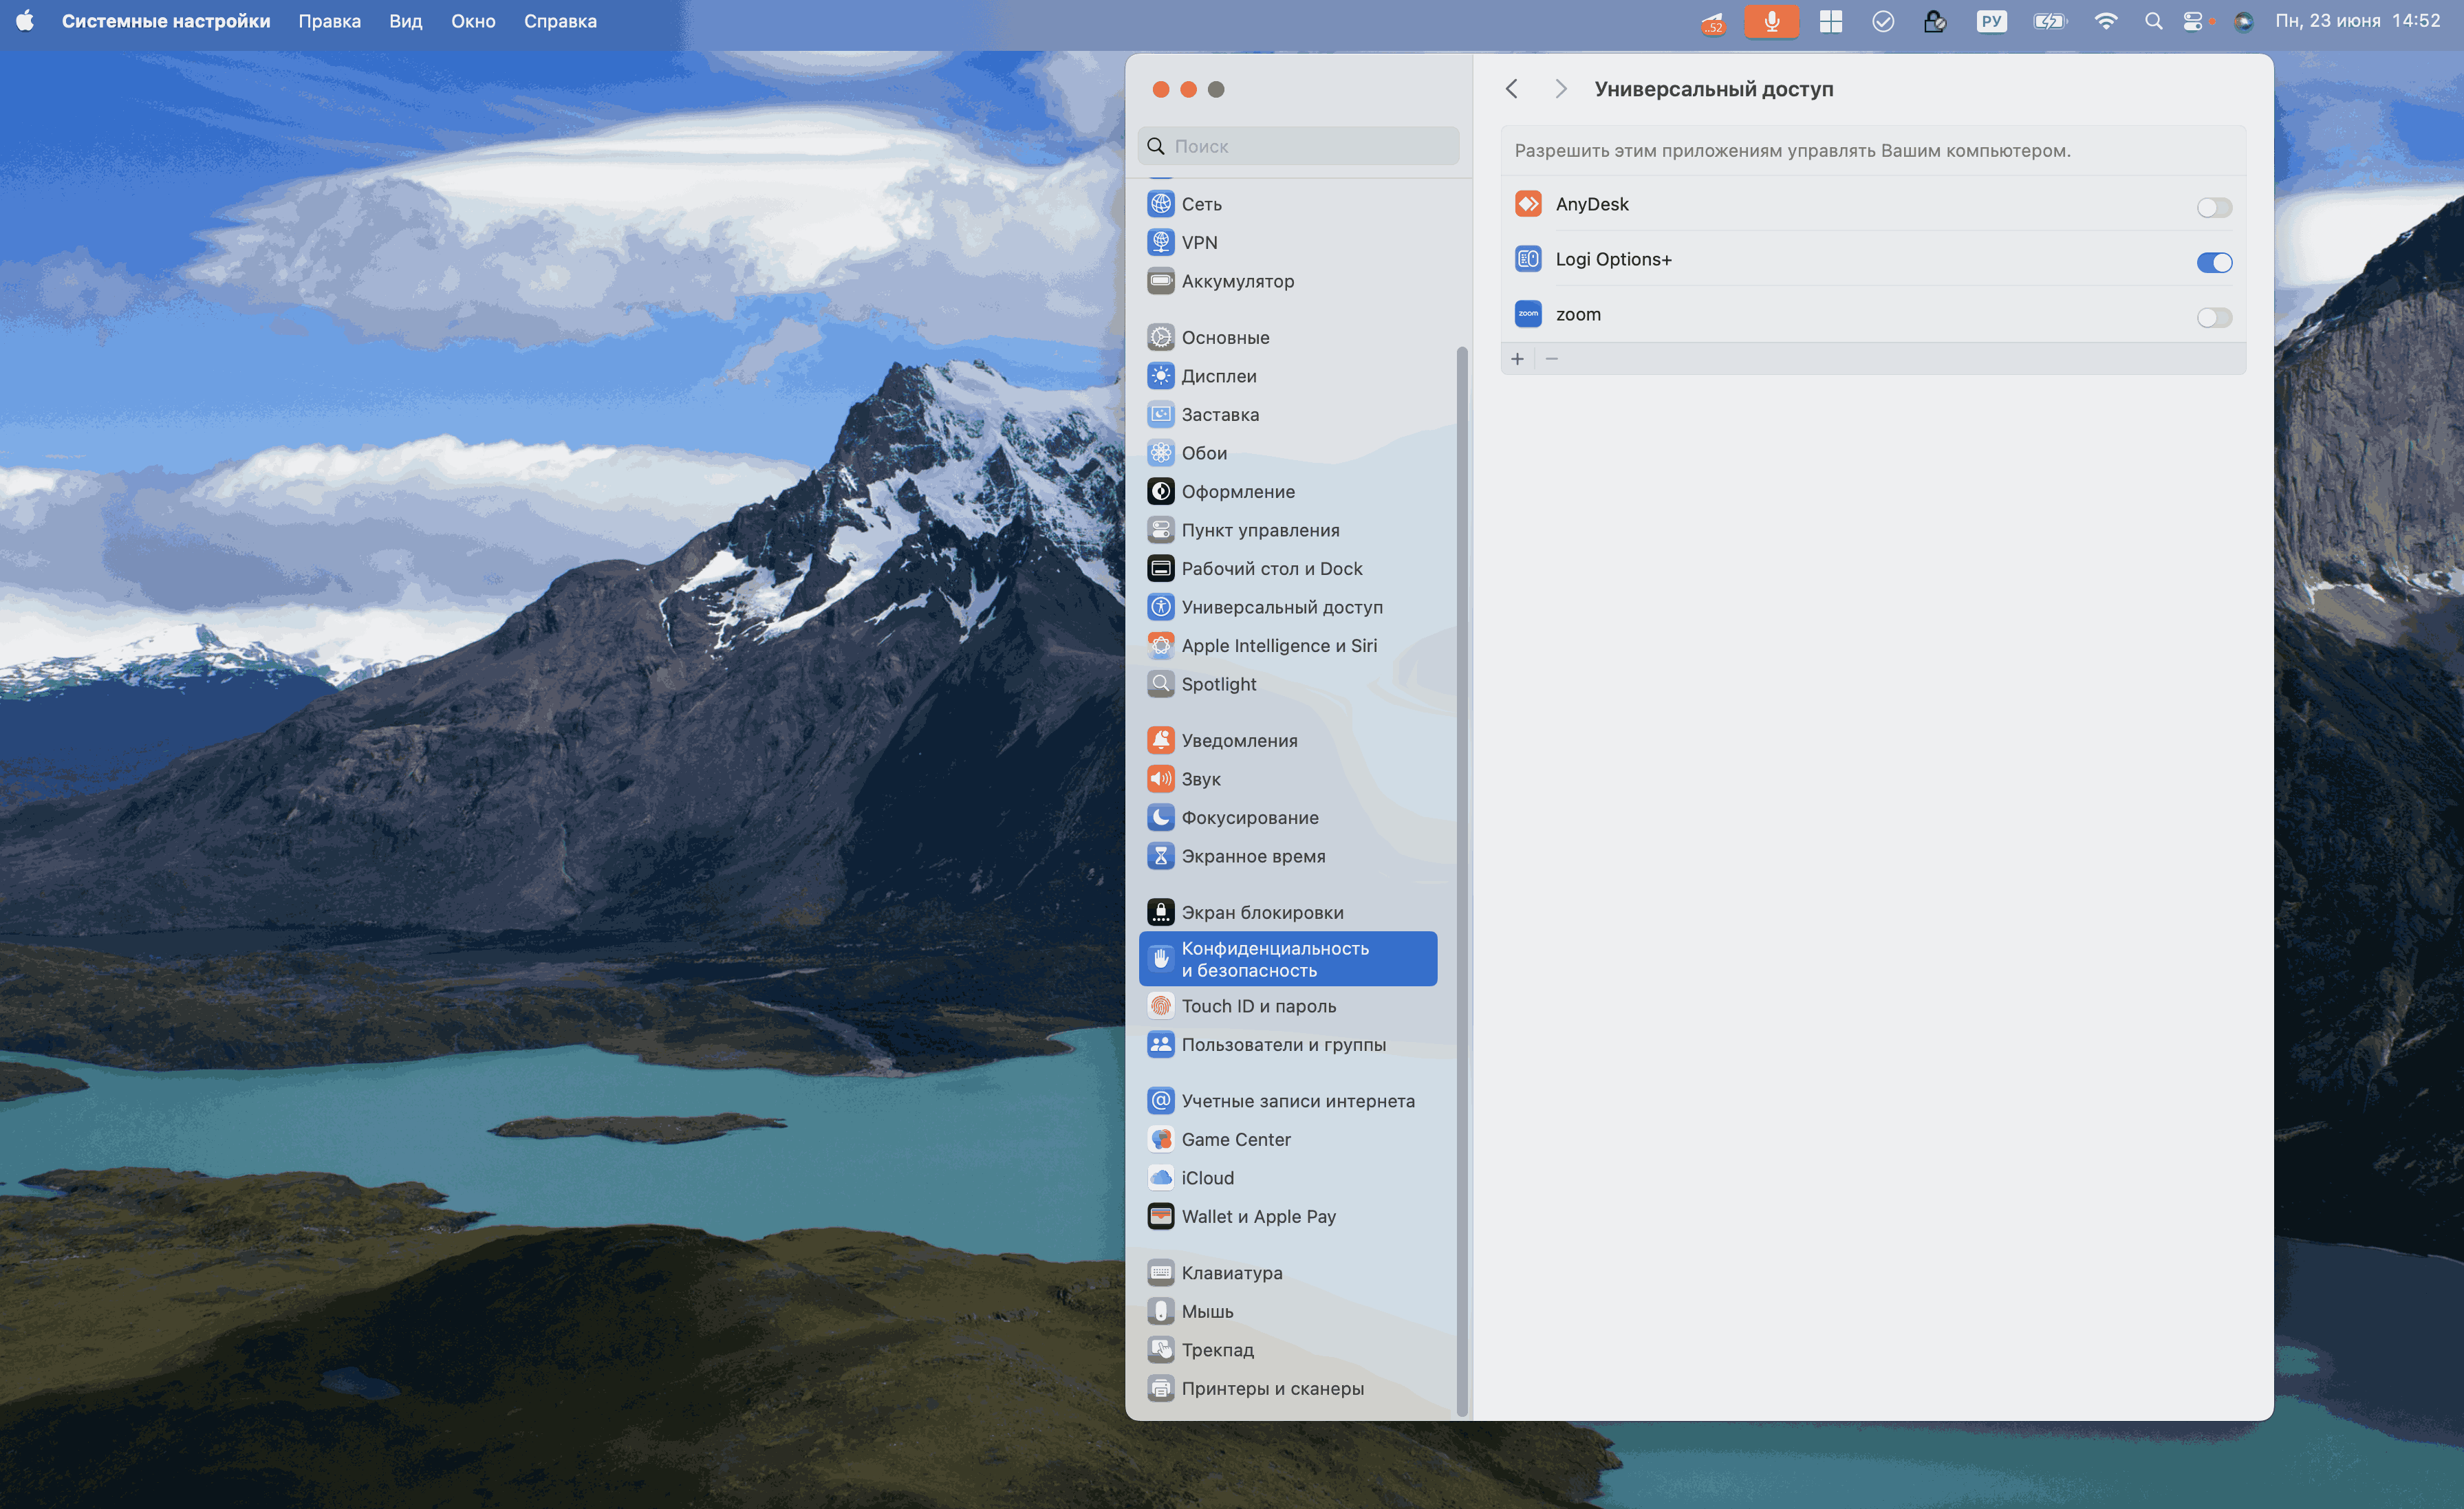This screenshot has height=1509, width=2464.
Task: Open Рабочий стол и Dock
Action: click(x=1288, y=568)
